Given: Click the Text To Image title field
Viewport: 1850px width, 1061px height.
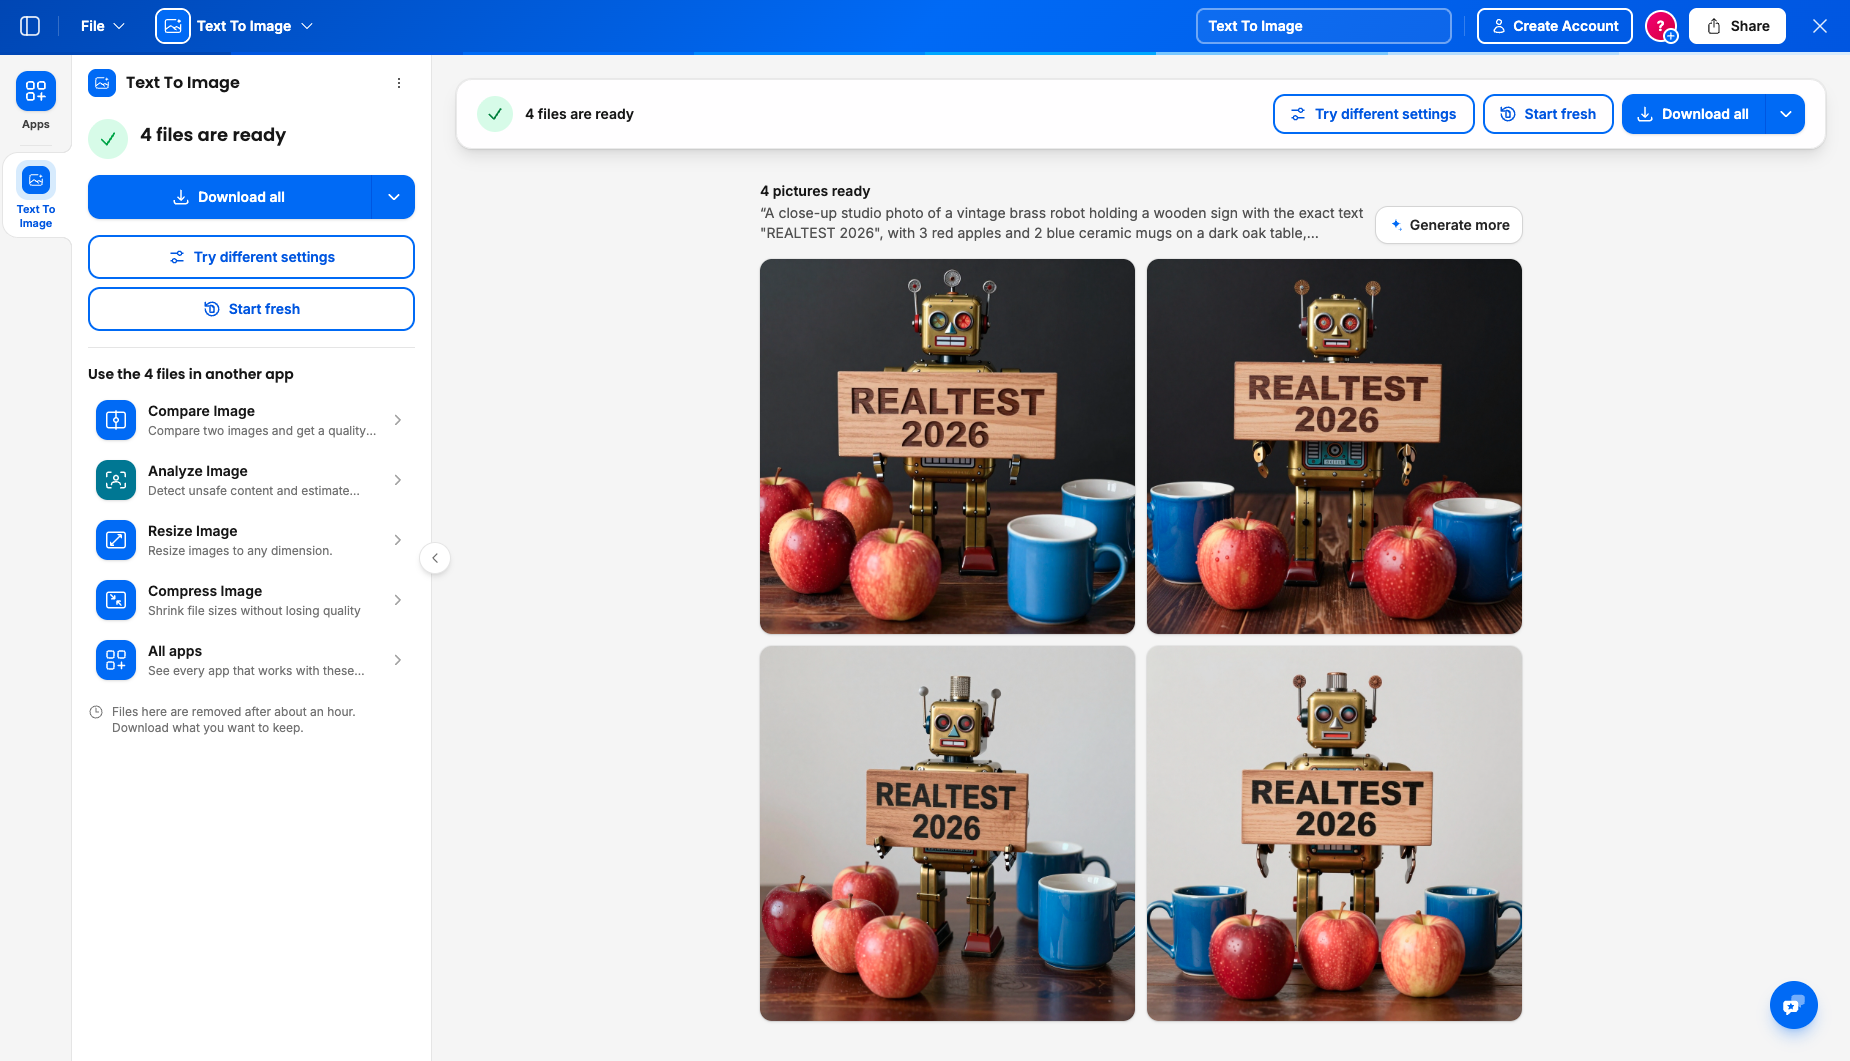Looking at the screenshot, I should pyautogui.click(x=1323, y=26).
